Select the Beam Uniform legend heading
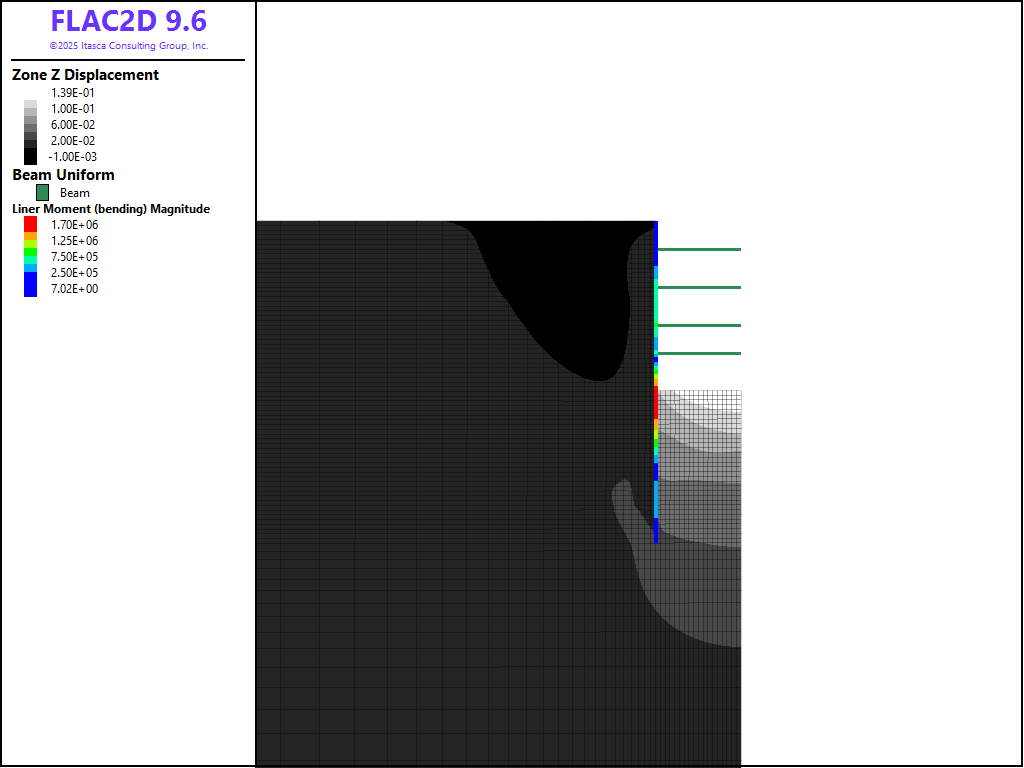The height and width of the screenshot is (768, 1024). point(63,175)
